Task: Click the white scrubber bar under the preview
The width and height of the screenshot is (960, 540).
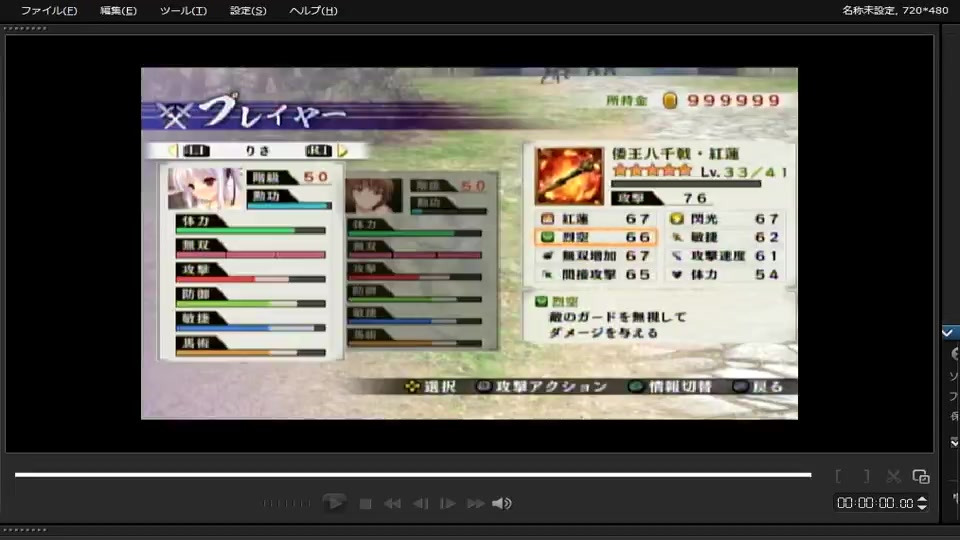Action: 413,474
